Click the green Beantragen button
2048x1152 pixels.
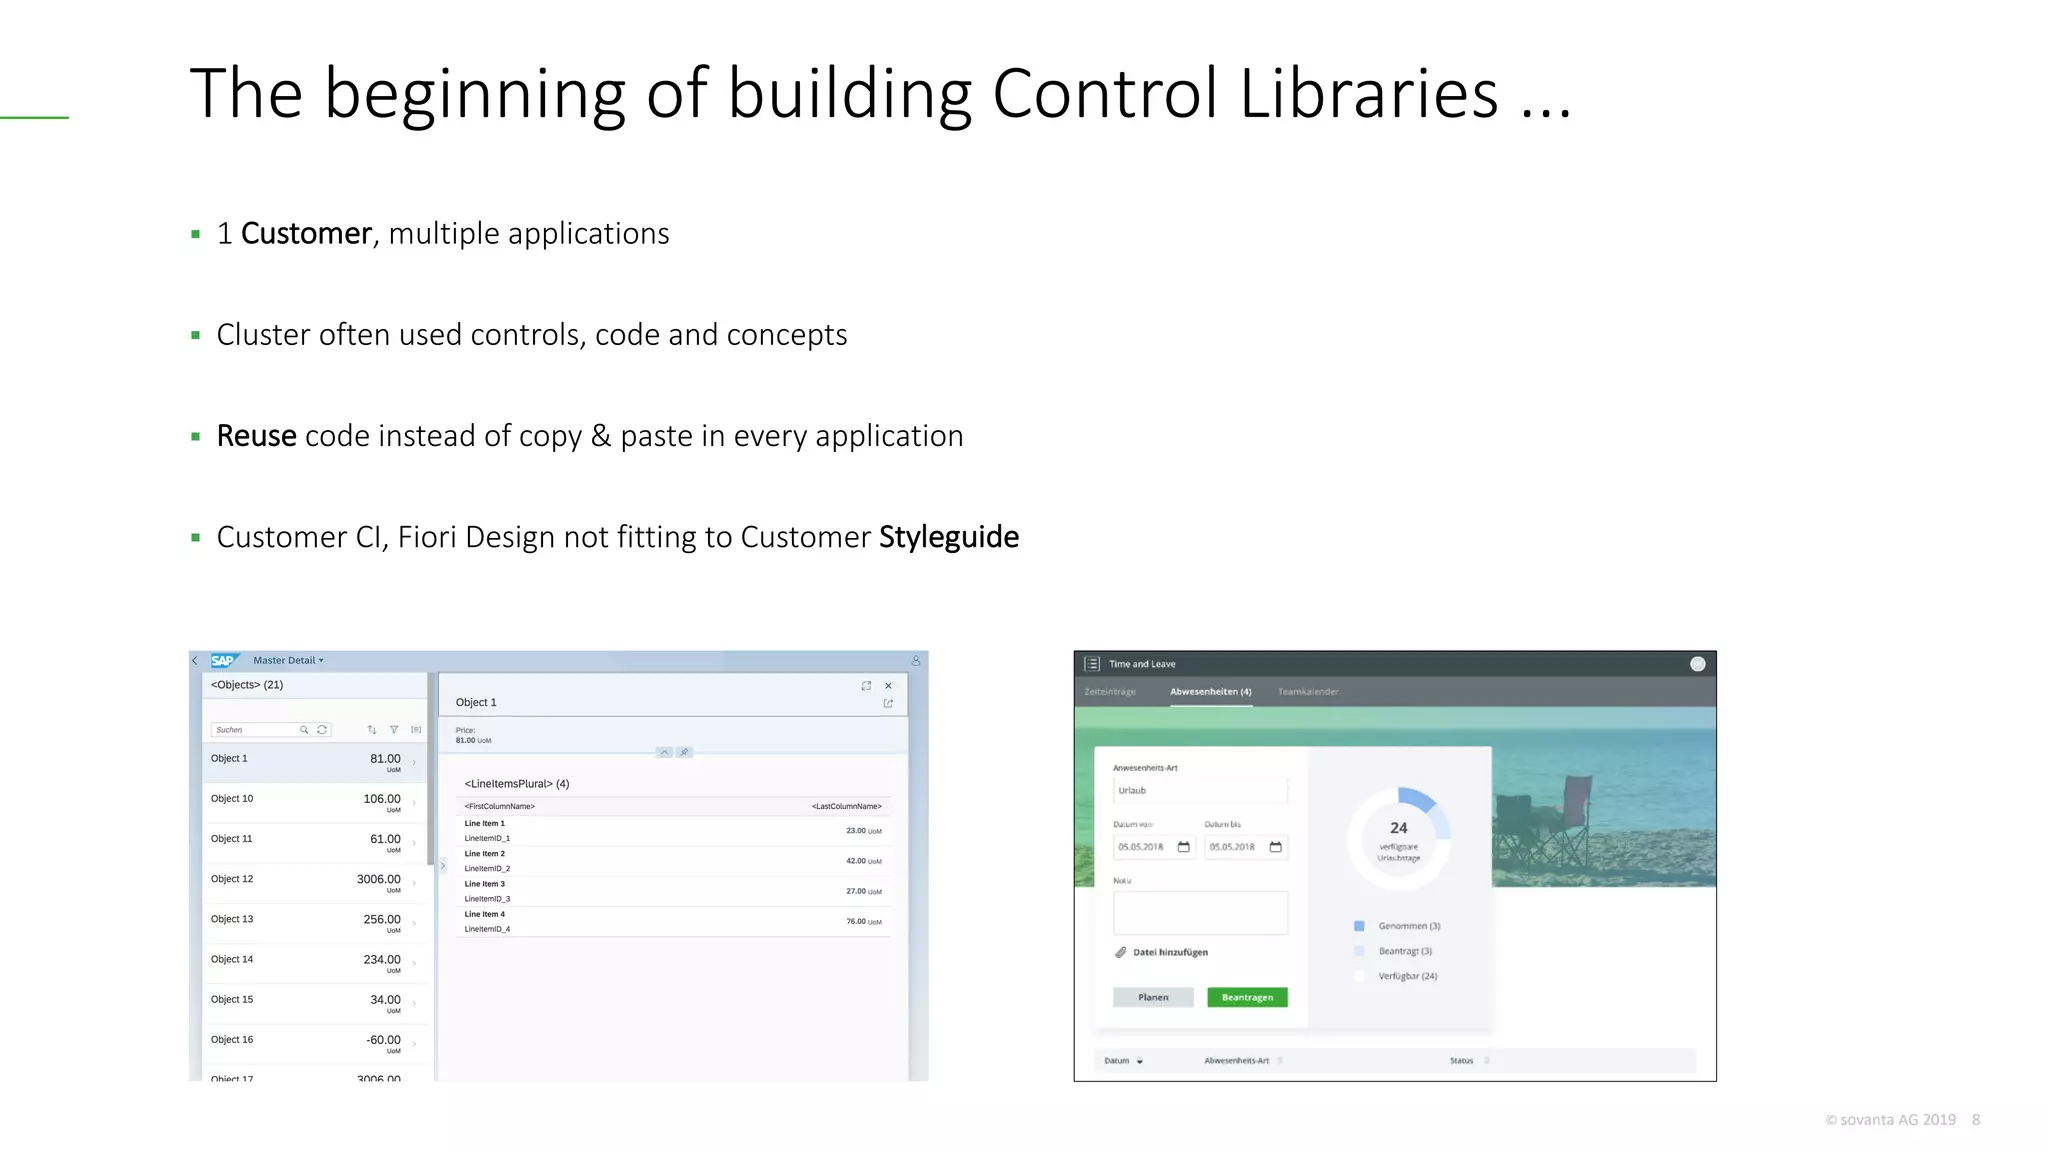pos(1247,997)
